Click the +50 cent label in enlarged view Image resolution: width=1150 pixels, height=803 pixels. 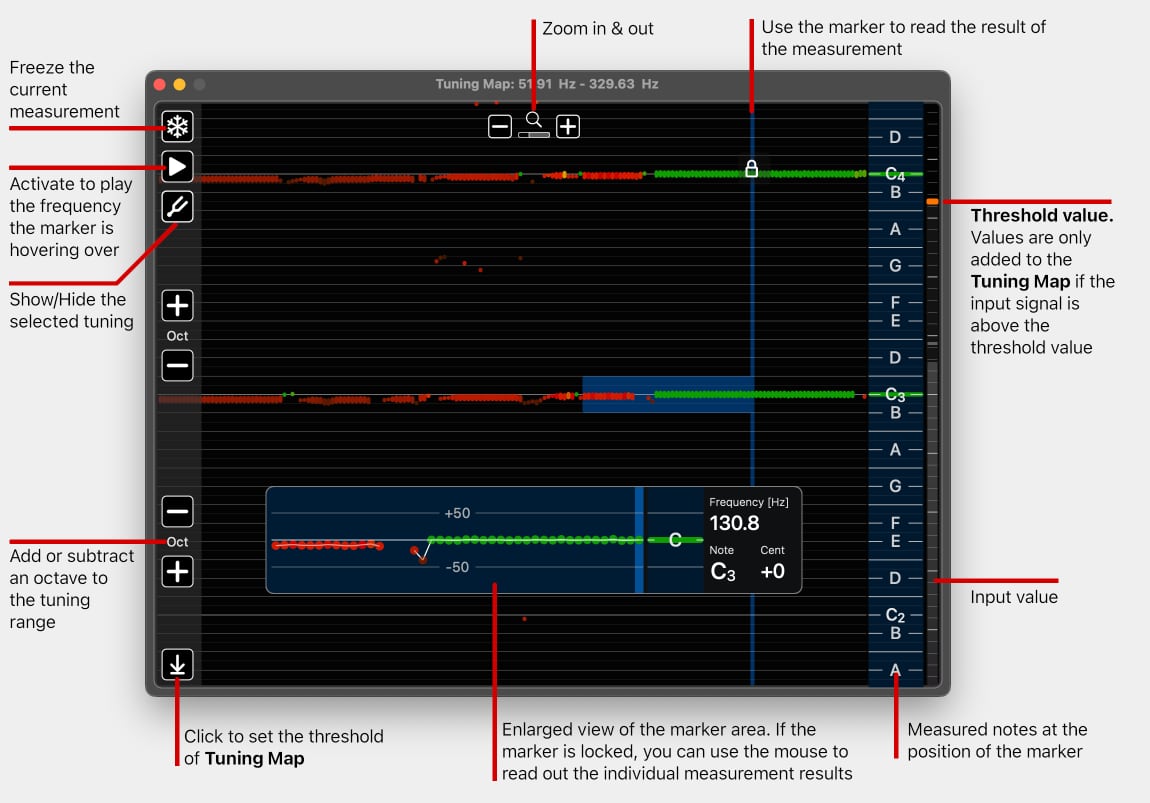[457, 513]
